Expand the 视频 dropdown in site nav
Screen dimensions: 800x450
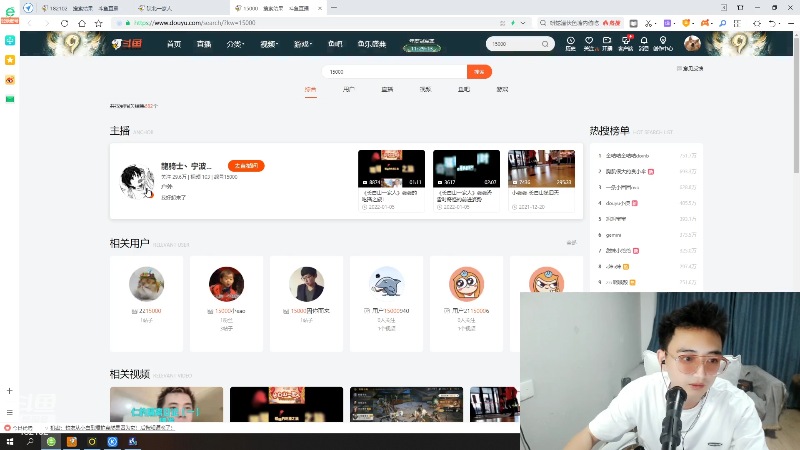[x=269, y=44]
